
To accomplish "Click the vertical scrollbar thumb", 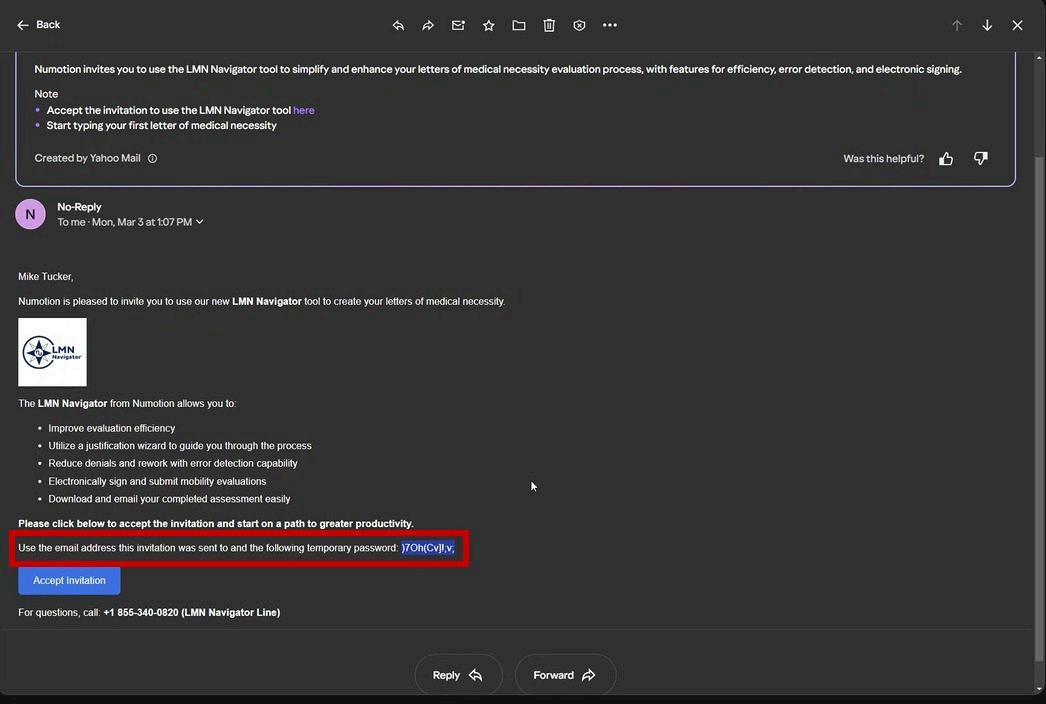I will pos(1039,407).
